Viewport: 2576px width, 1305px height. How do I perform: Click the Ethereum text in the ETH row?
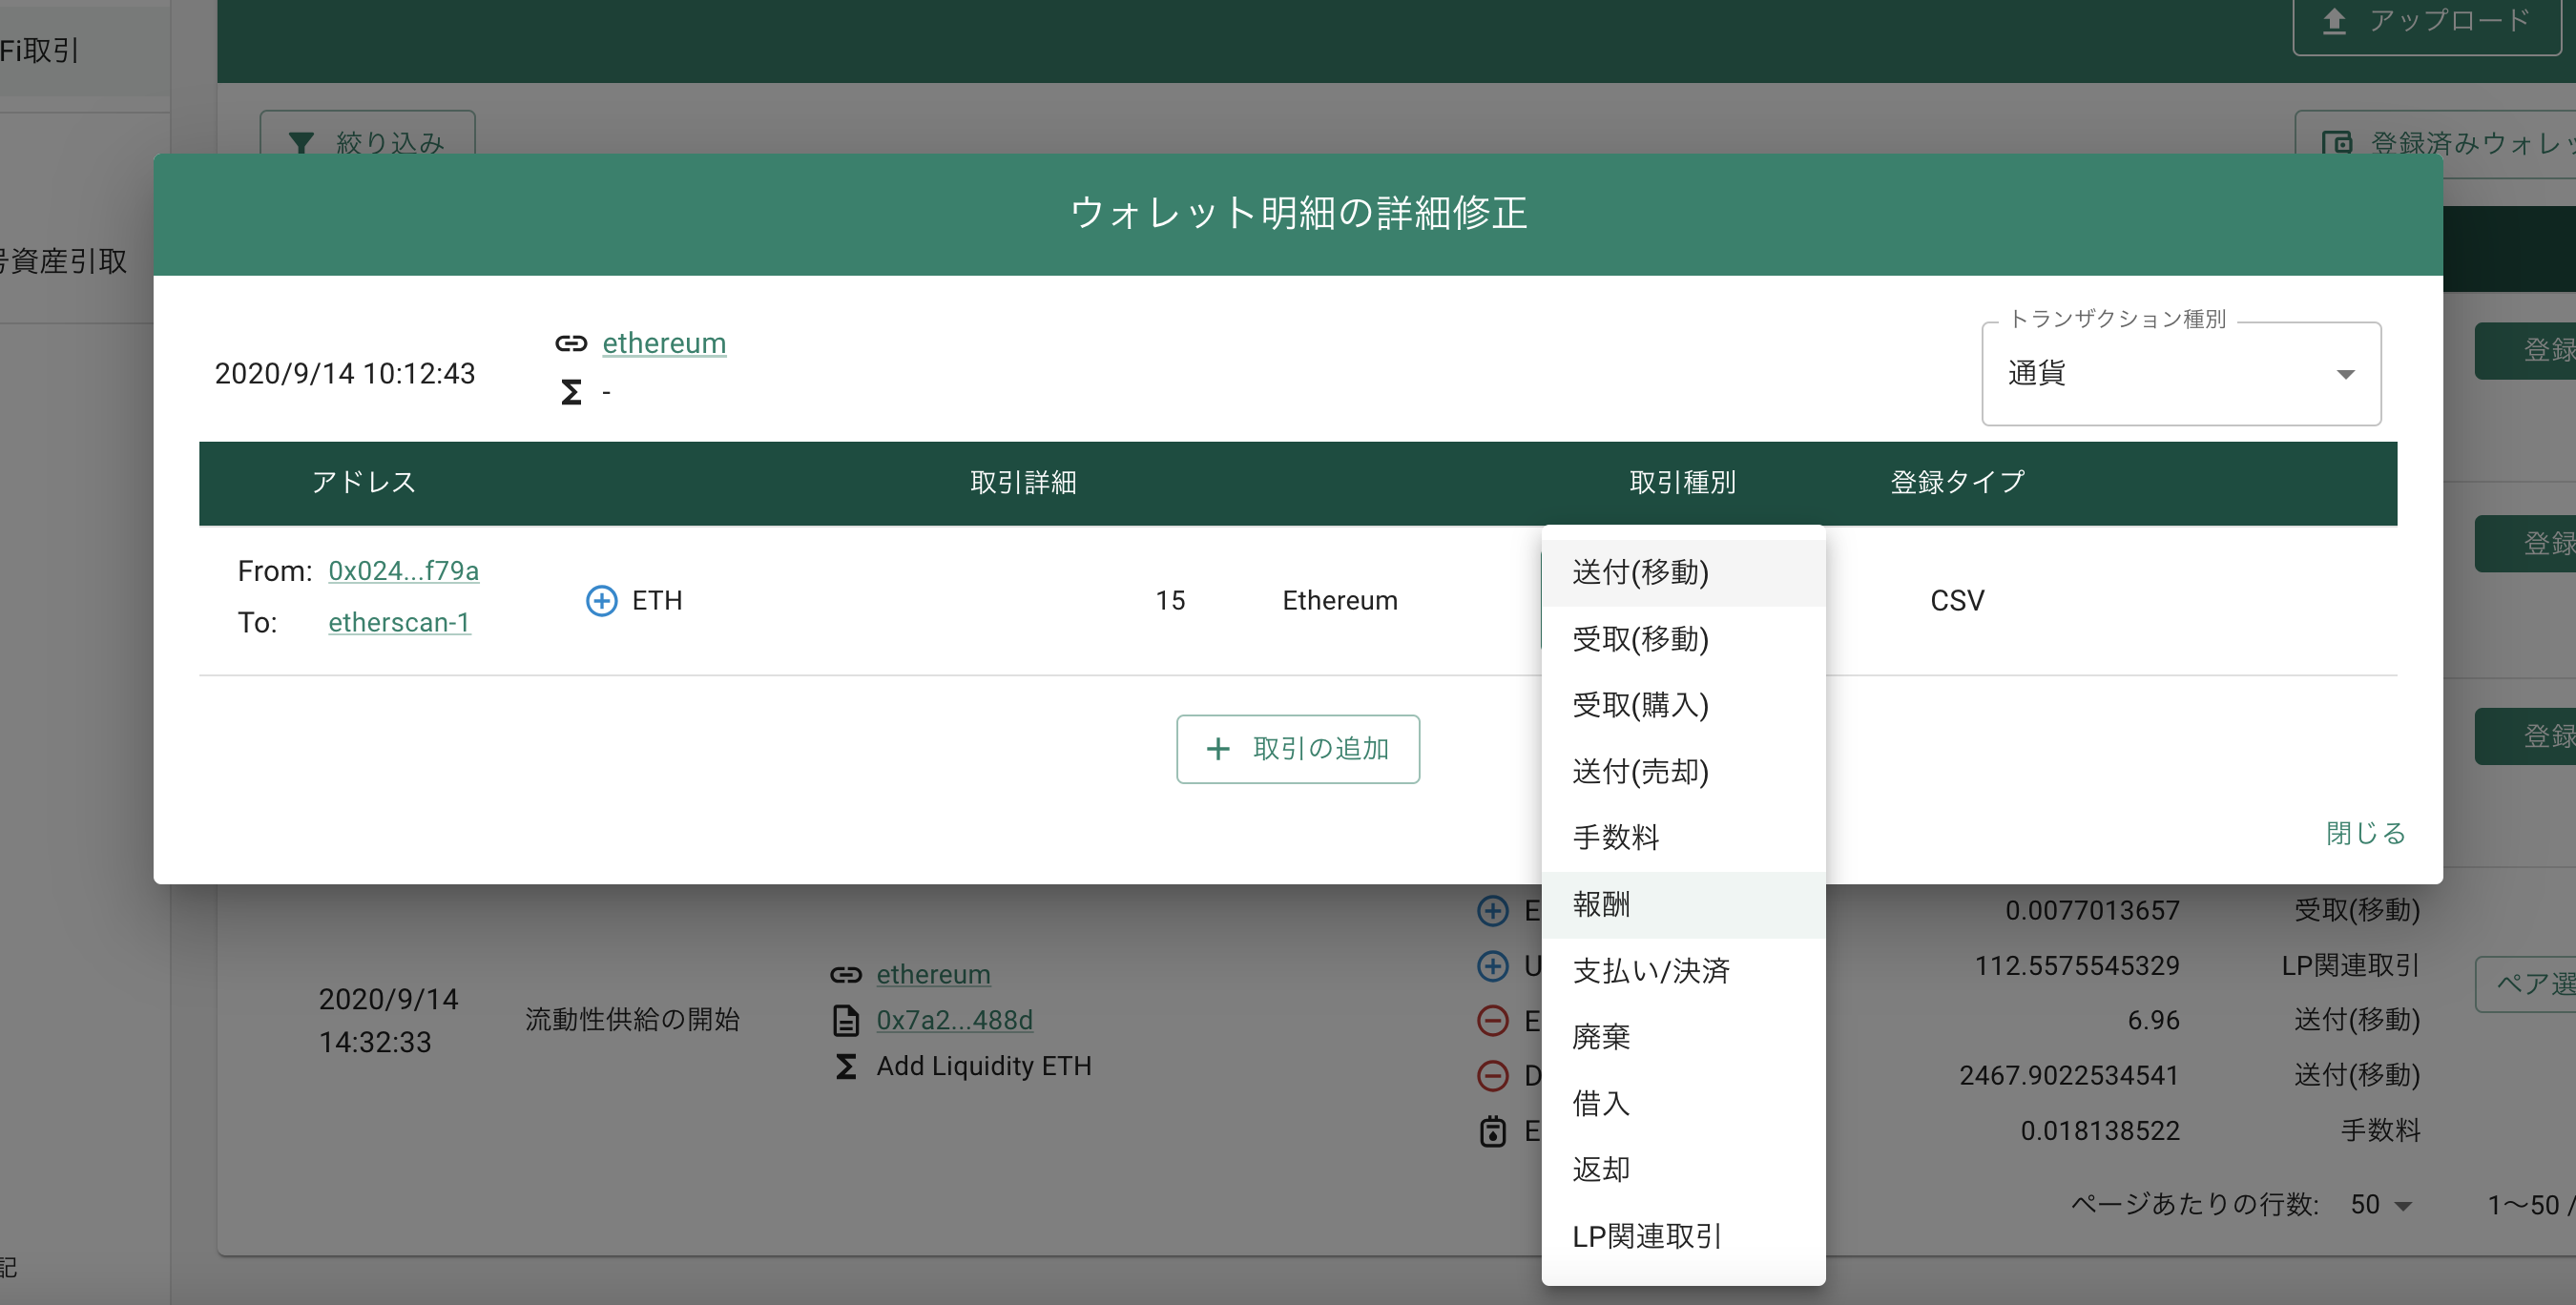pos(1340,600)
